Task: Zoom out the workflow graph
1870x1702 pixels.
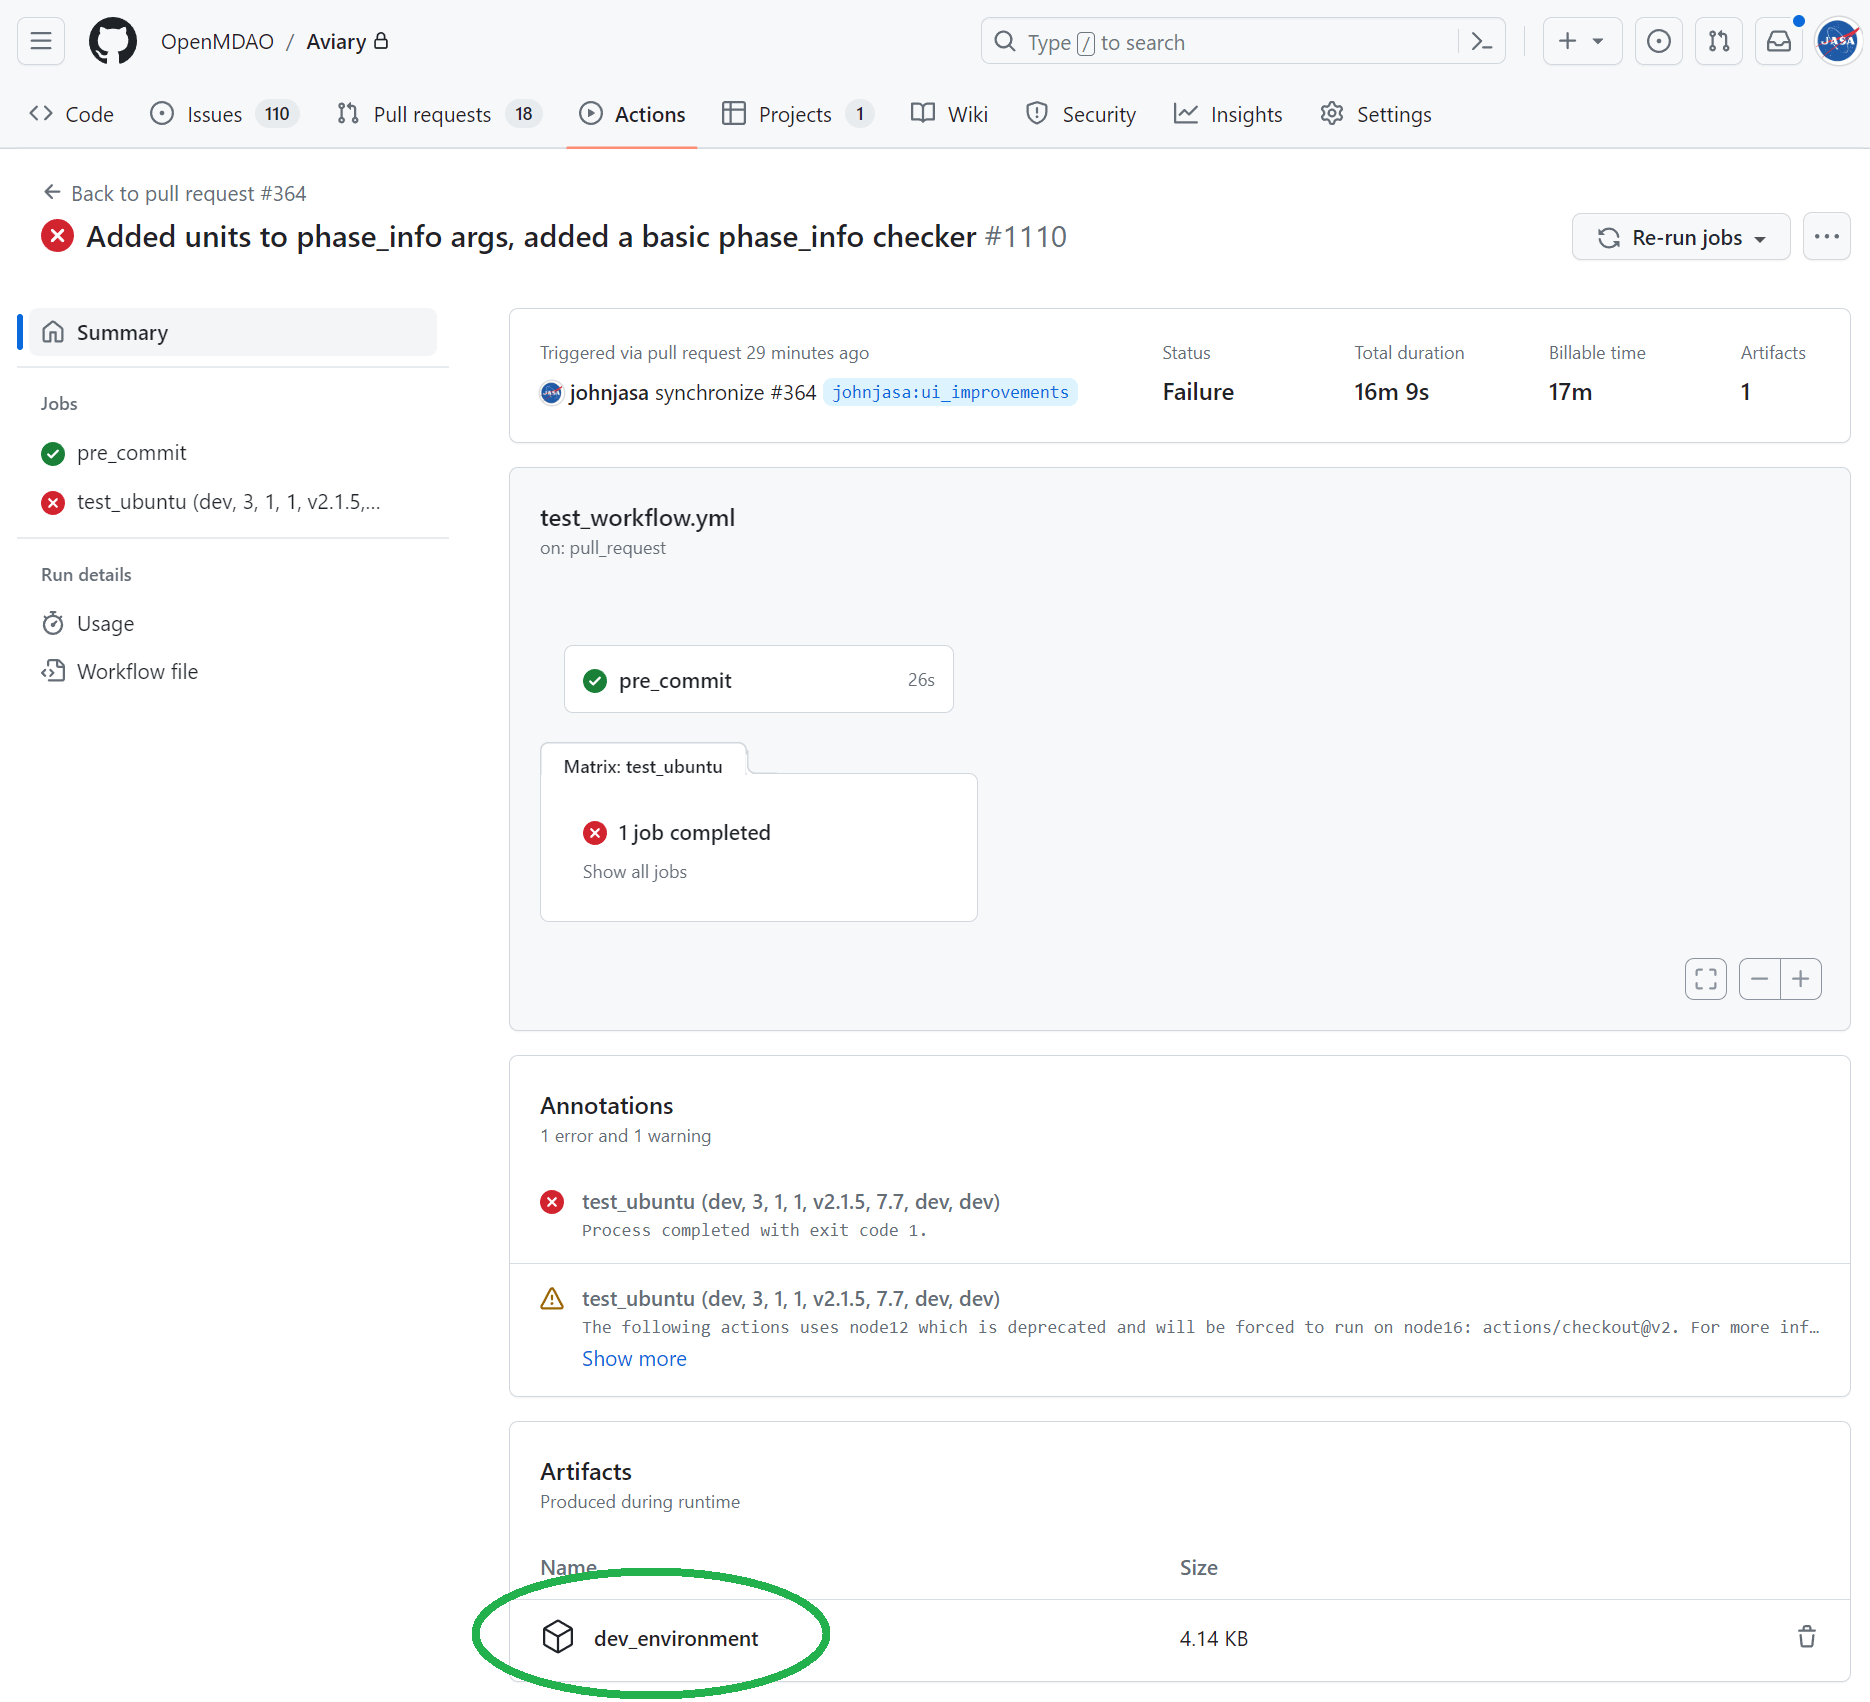Action: [x=1759, y=978]
